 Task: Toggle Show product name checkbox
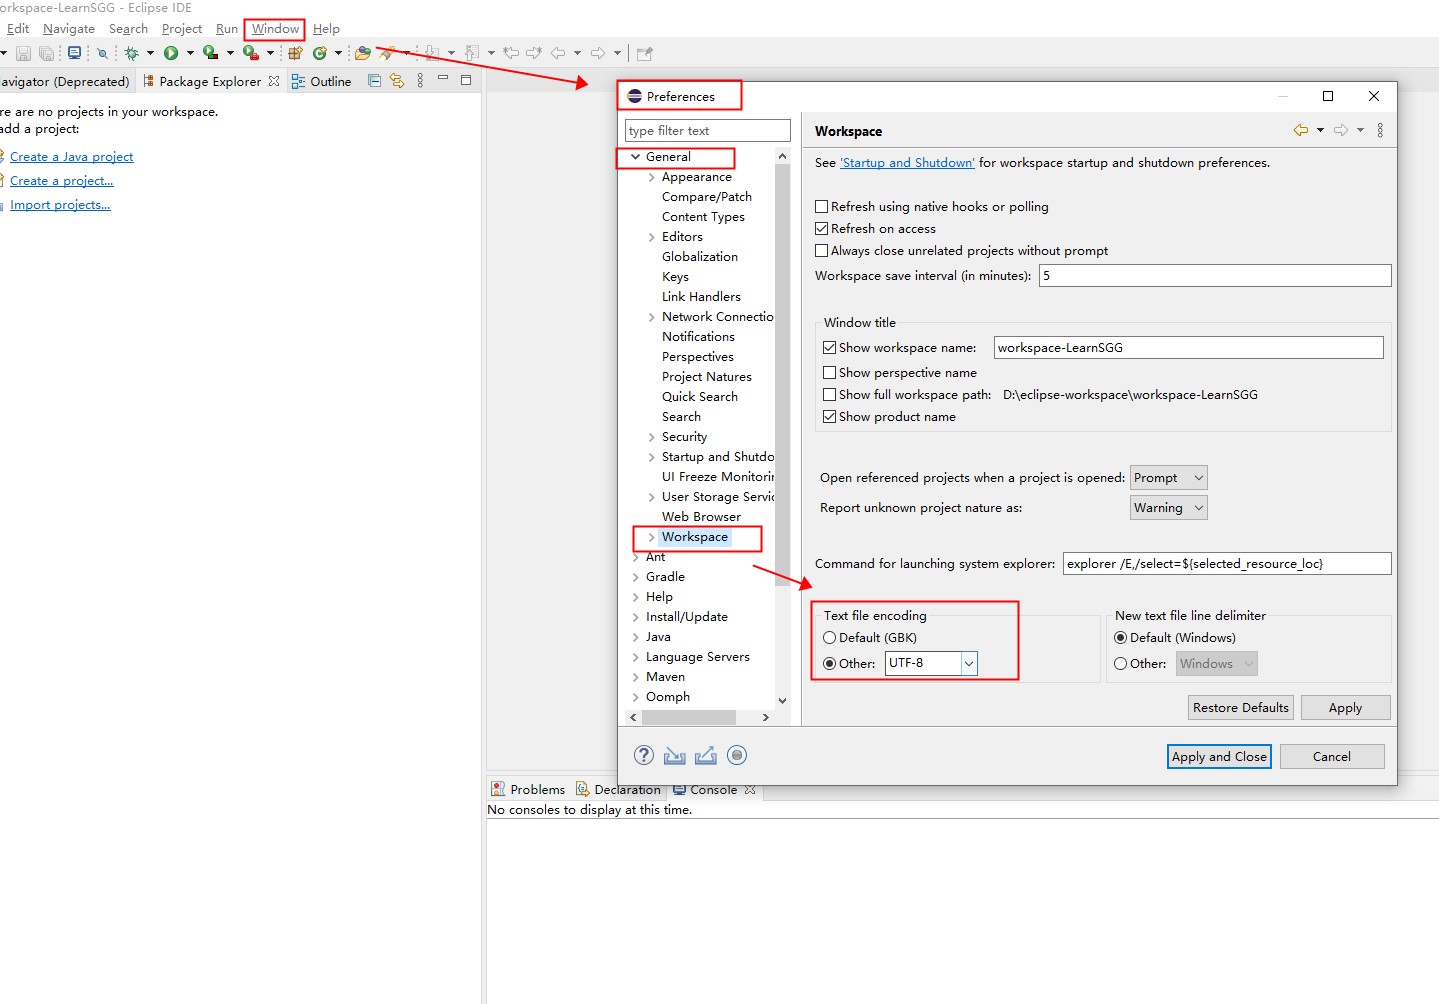pyautogui.click(x=830, y=417)
